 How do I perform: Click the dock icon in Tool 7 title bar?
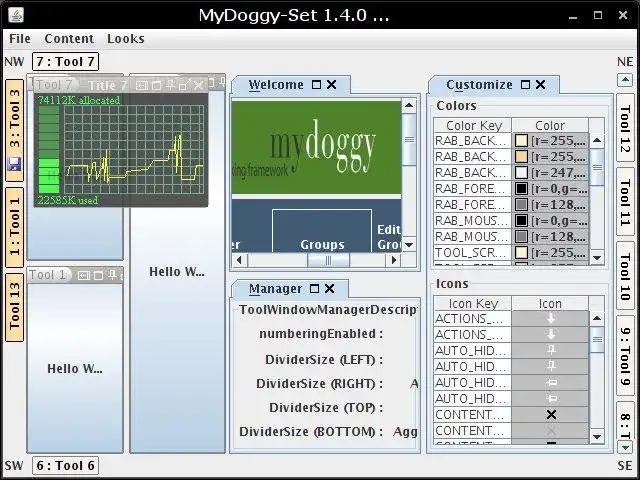142,85
